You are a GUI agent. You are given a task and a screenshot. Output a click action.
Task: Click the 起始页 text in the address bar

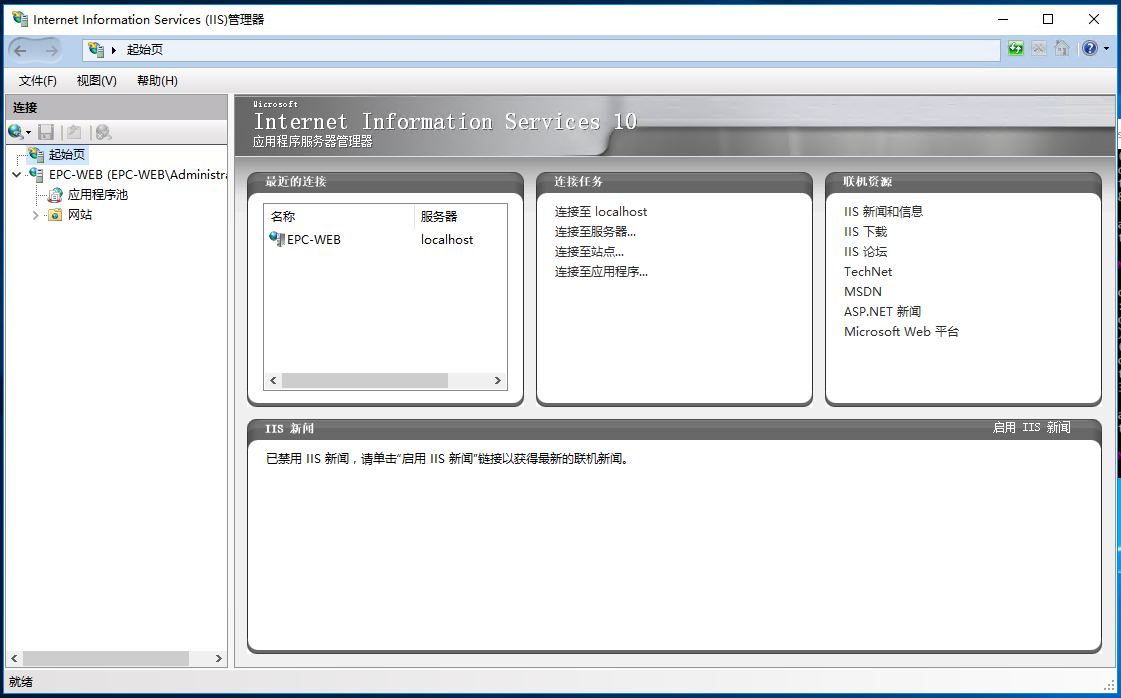(145, 50)
